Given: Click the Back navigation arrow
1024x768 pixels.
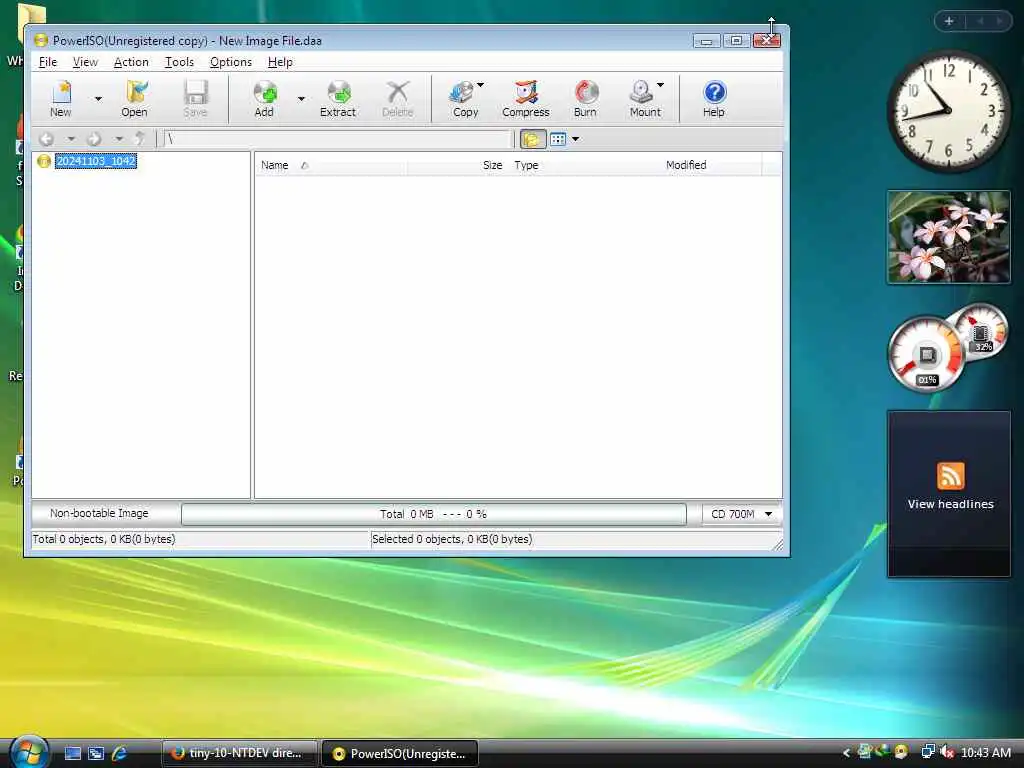Looking at the screenshot, I should [x=46, y=139].
